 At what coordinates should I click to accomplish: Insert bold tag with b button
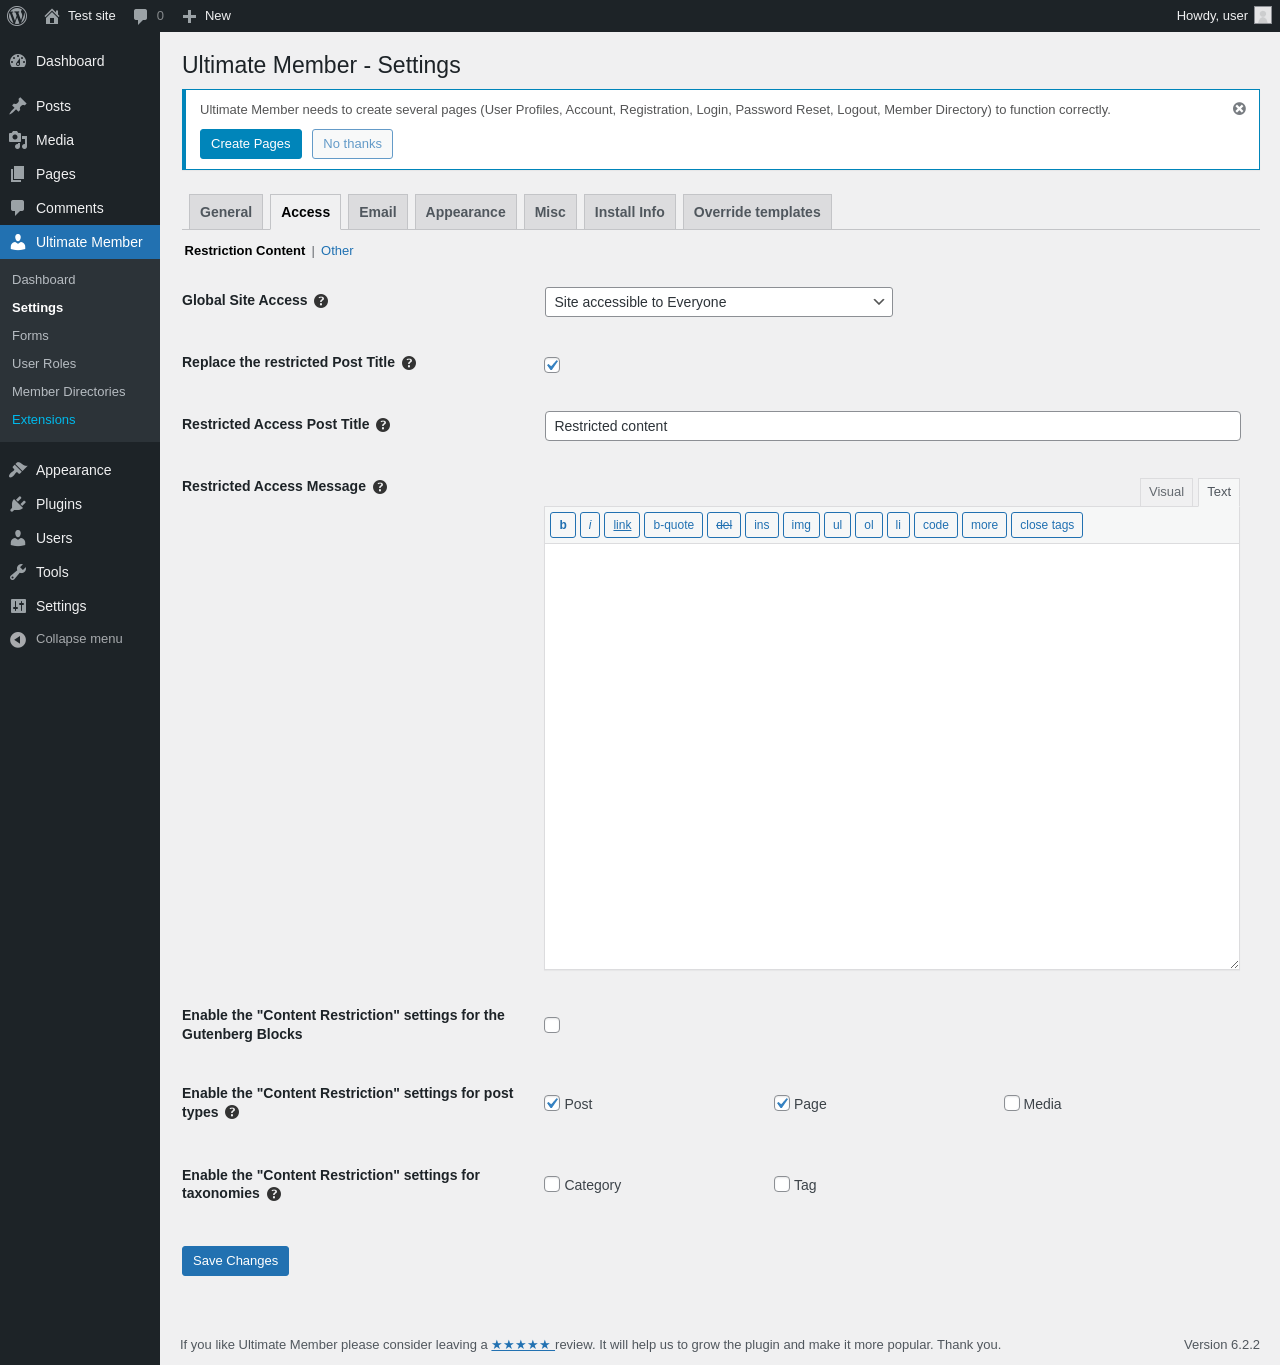pyautogui.click(x=563, y=525)
